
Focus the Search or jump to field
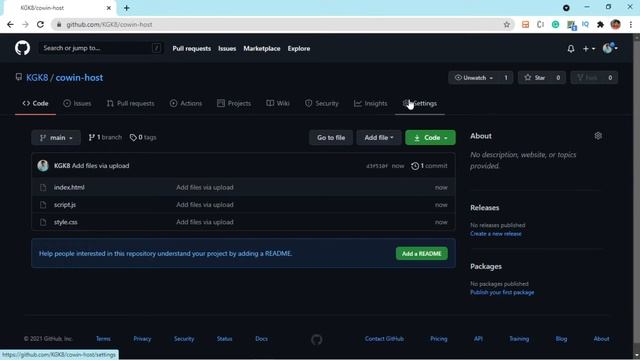pos(101,48)
